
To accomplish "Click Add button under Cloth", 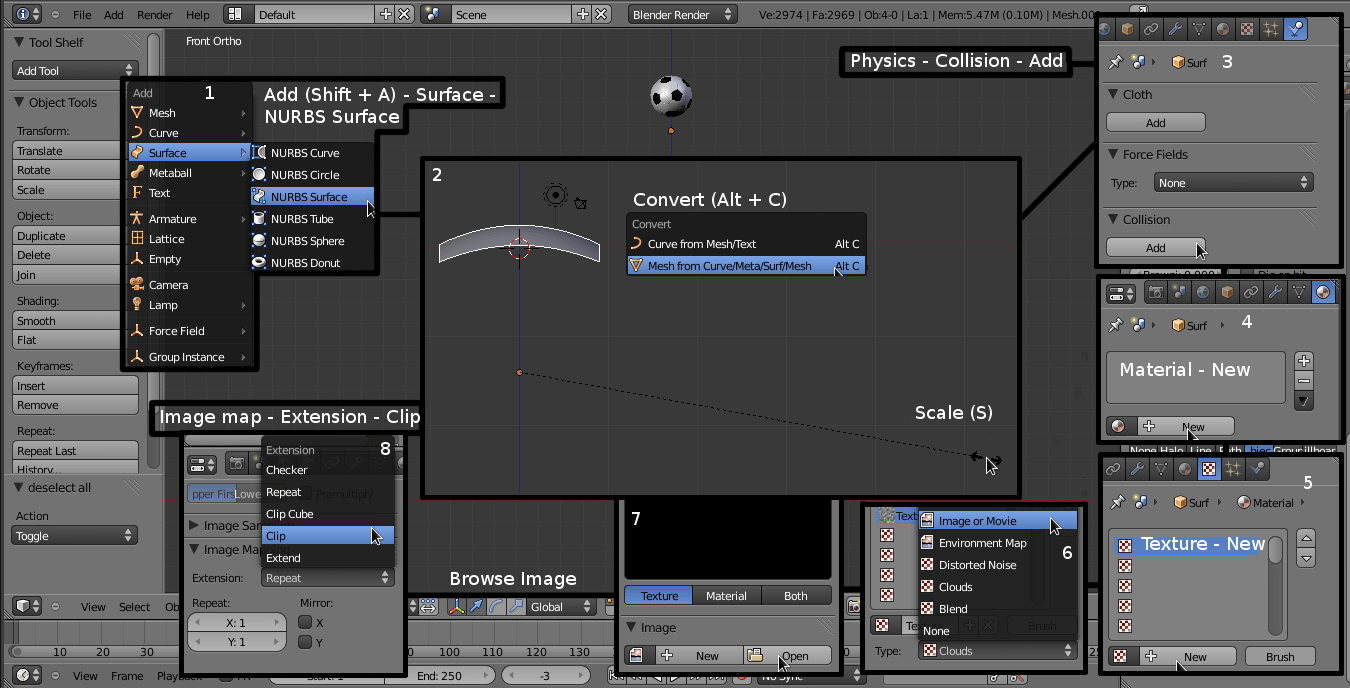I will coord(1156,123).
